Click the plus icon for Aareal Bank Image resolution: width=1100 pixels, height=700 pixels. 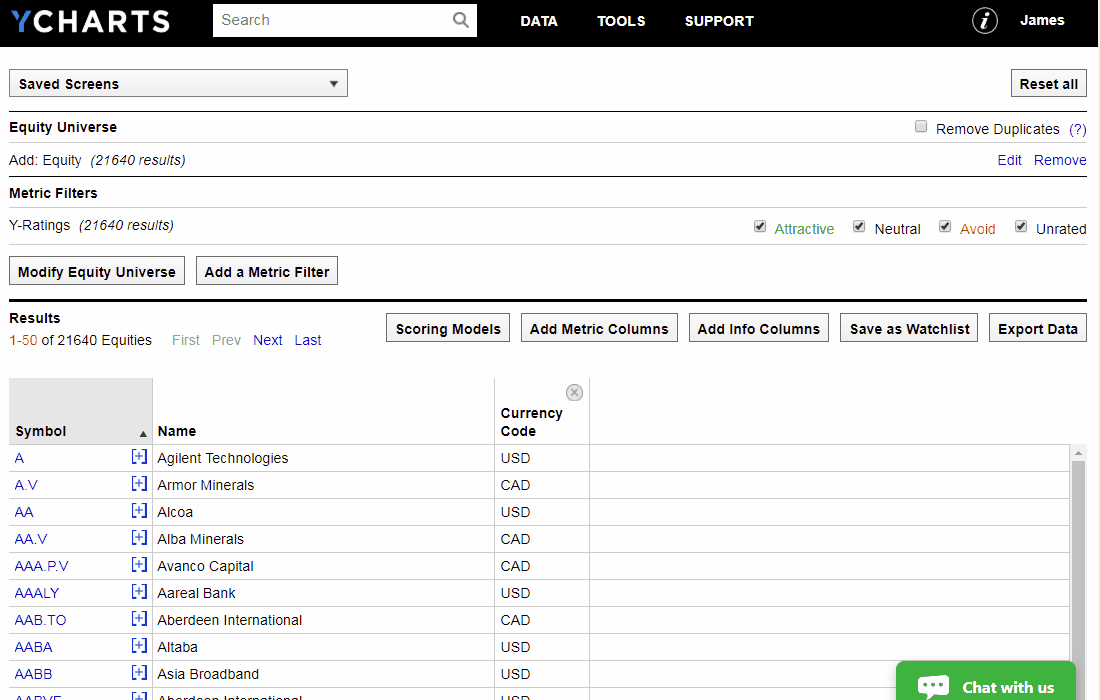tap(139, 592)
